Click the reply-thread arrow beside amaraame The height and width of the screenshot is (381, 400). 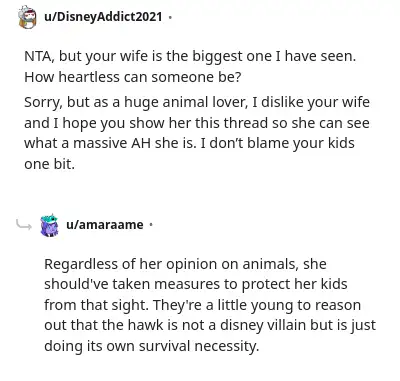coord(24,226)
